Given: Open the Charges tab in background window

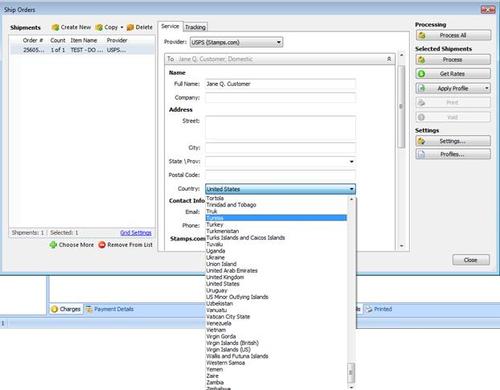Looking at the screenshot, I should coord(66,309).
